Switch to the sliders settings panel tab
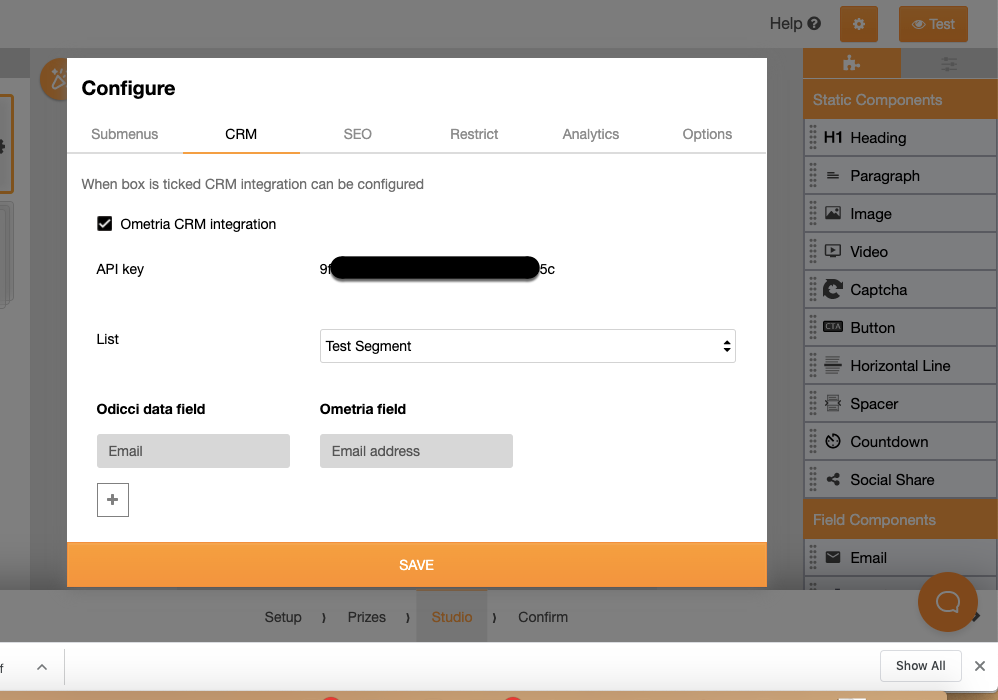 (x=949, y=64)
